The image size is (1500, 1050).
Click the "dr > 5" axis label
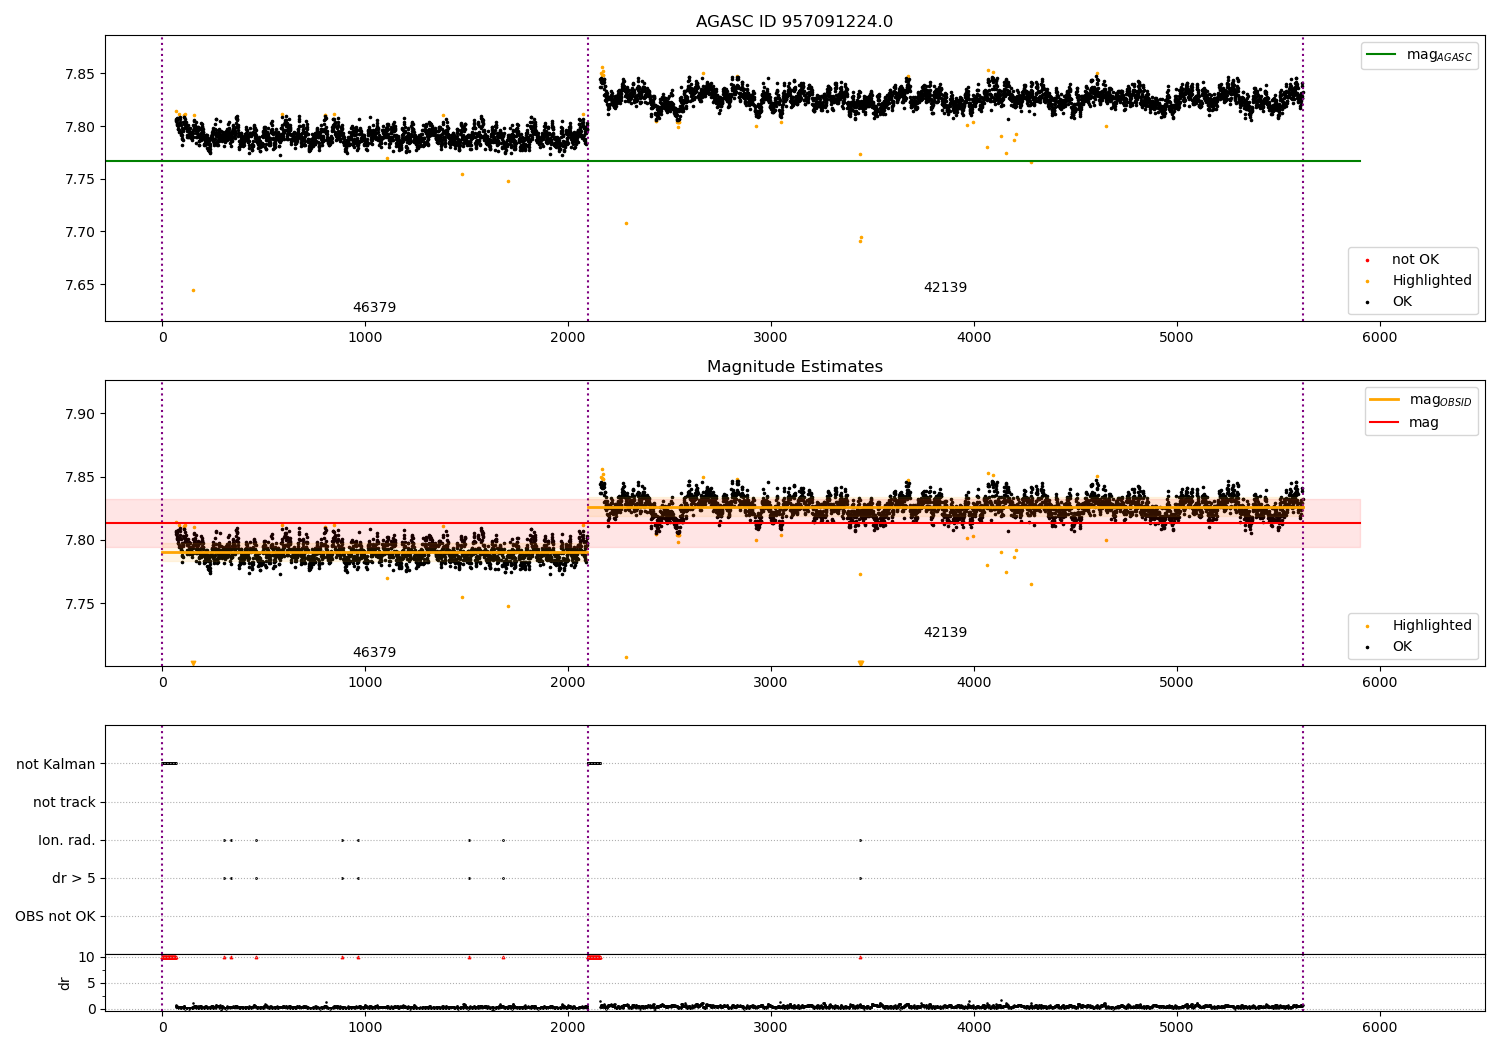coord(74,878)
